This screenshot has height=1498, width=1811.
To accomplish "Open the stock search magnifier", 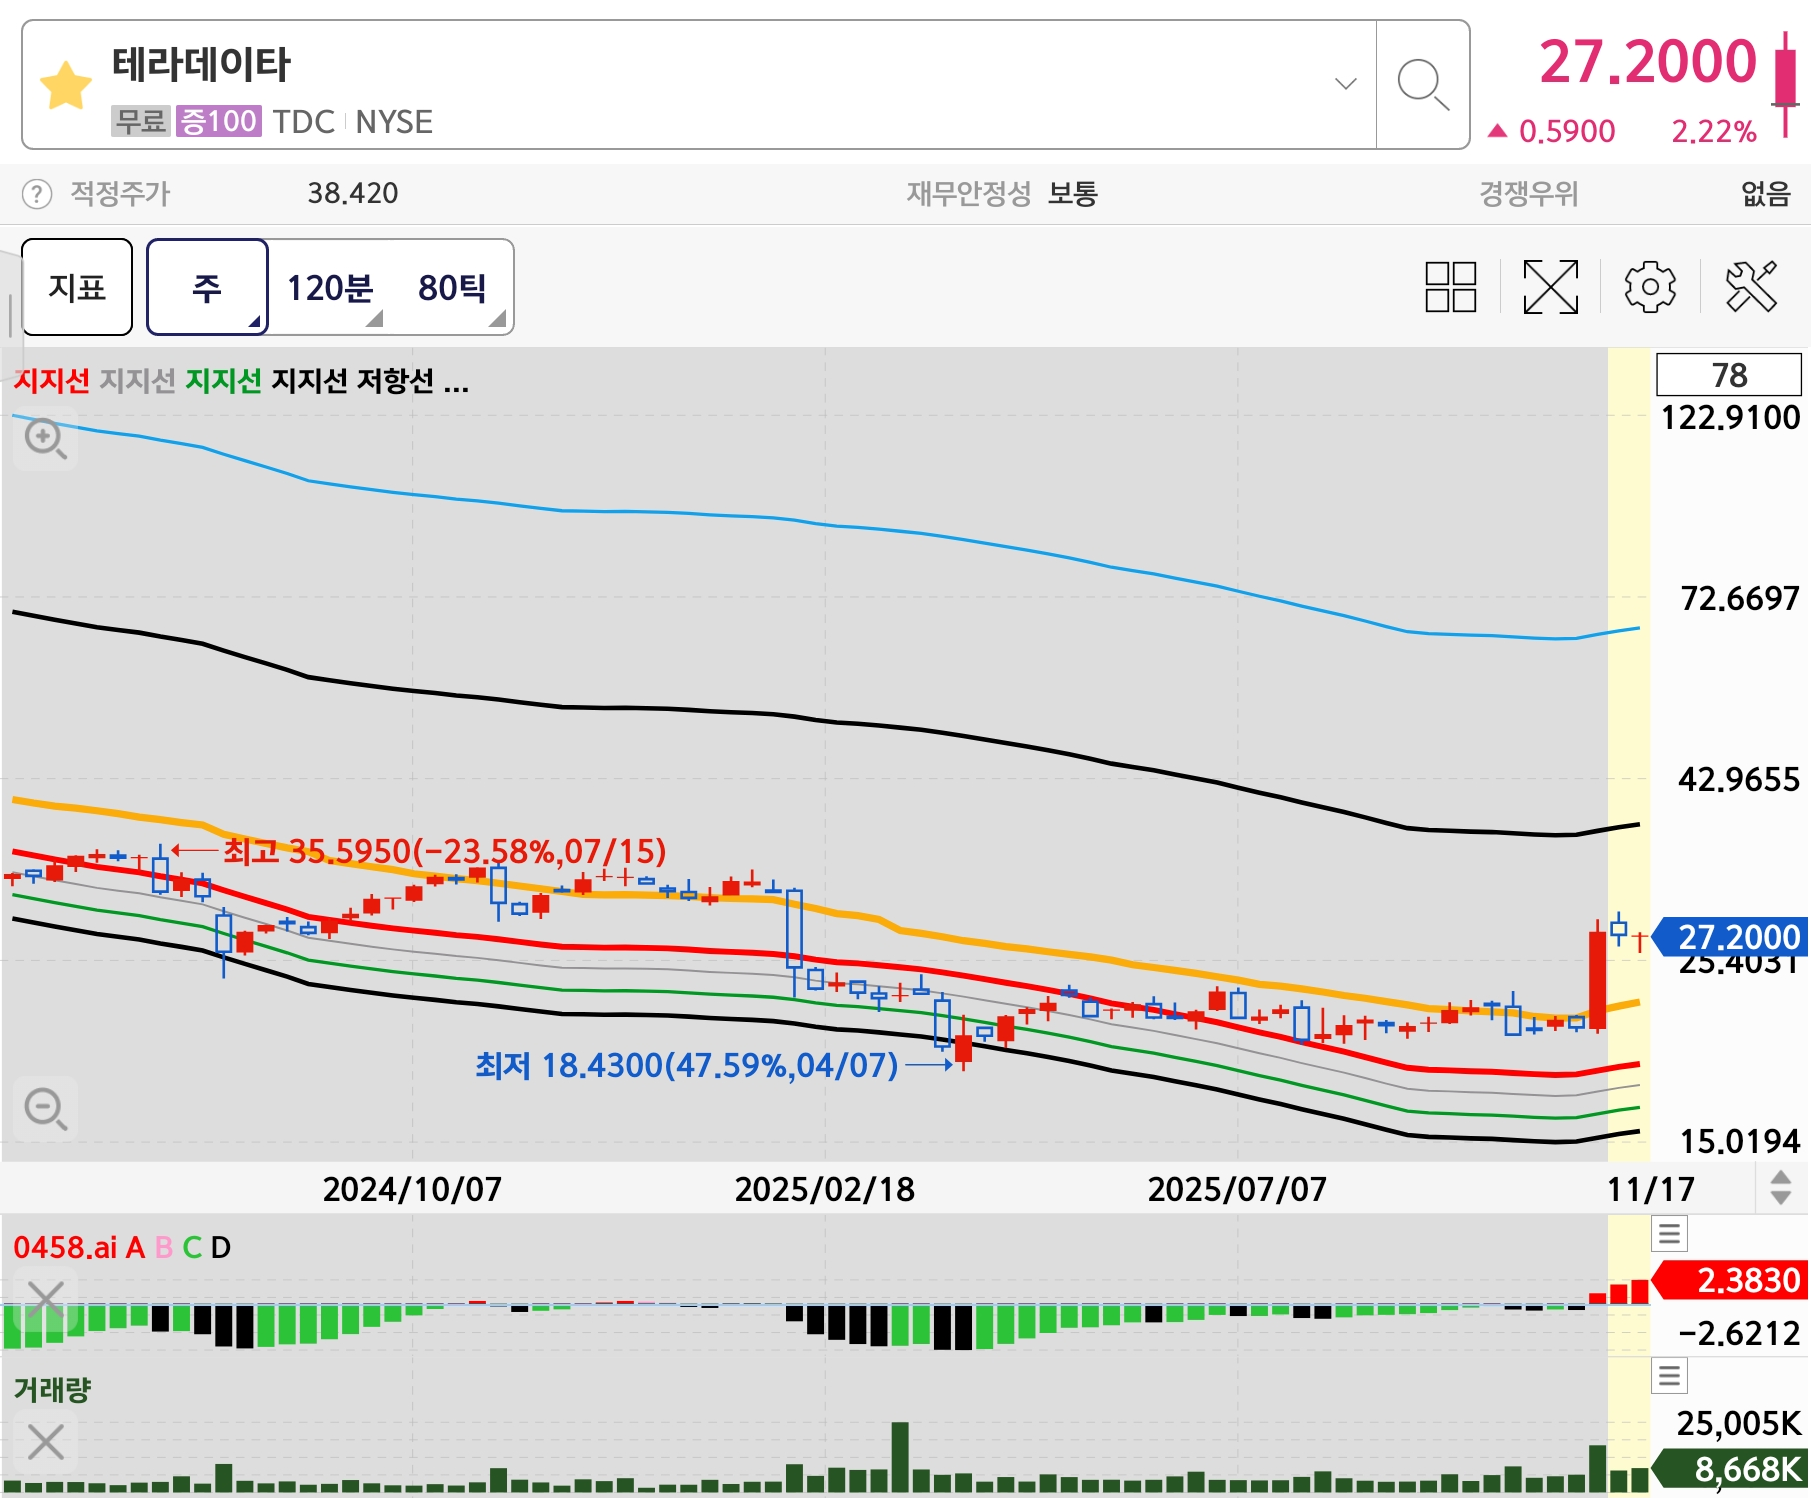I will click(1422, 85).
